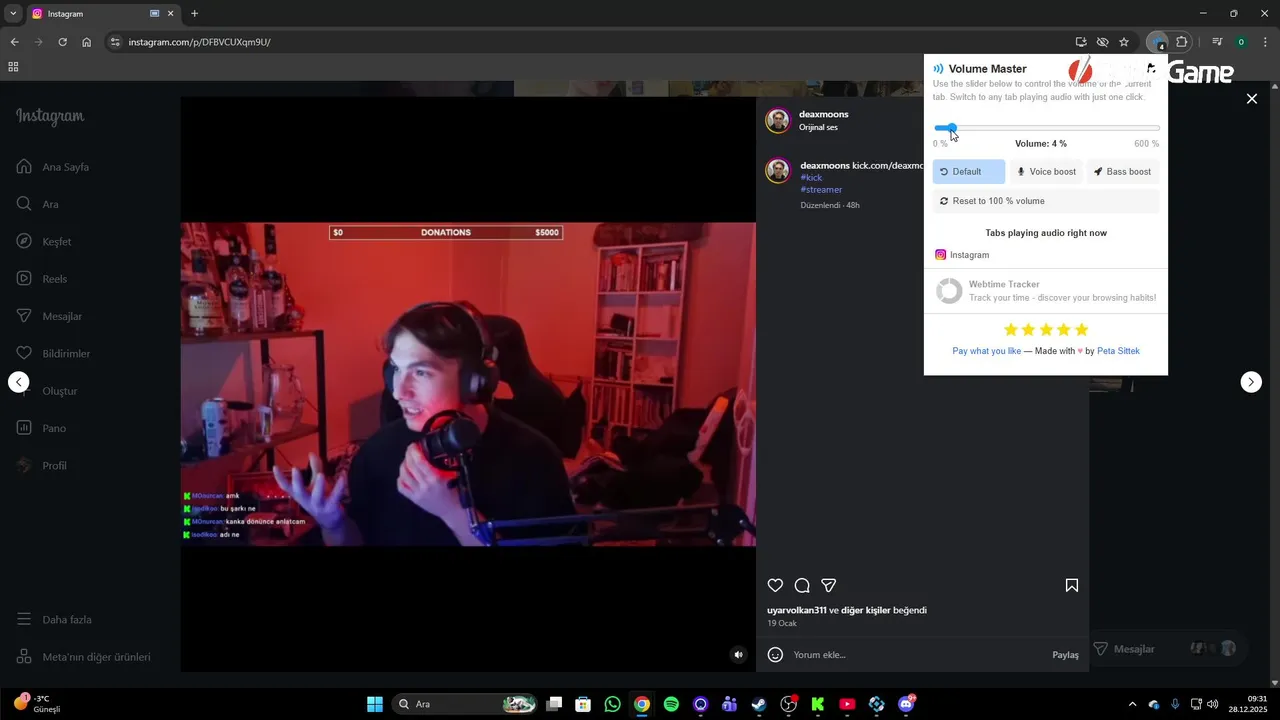1280x720 pixels.
Task: Click the Volume Master extension icon
Action: tap(1157, 42)
